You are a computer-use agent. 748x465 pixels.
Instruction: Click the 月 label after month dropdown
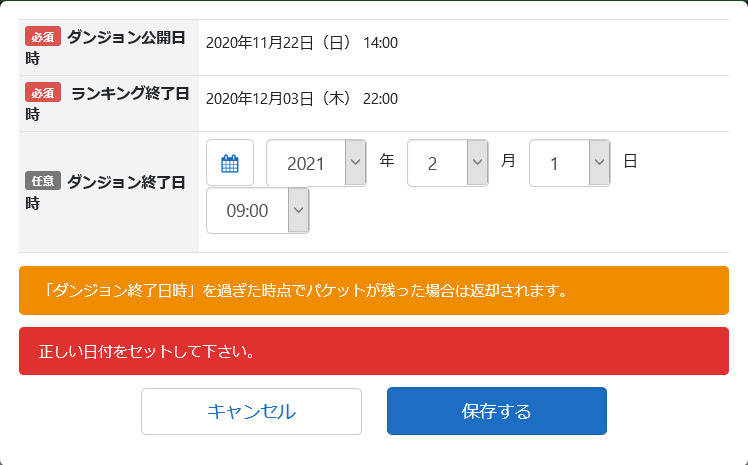(508, 160)
